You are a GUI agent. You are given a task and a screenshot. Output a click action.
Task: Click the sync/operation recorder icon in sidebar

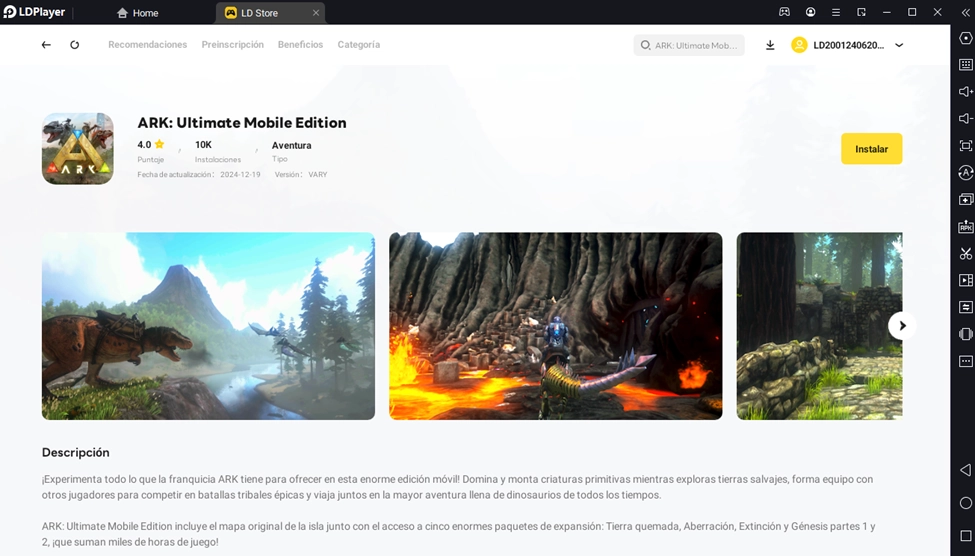click(966, 307)
